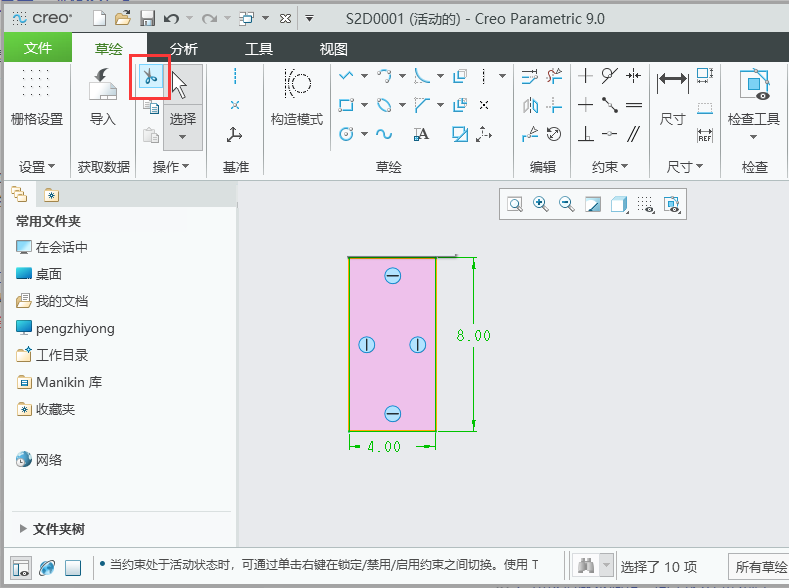This screenshot has width=789, height=588.
Task: Click the Thicken edge tool
Action: coord(460,105)
